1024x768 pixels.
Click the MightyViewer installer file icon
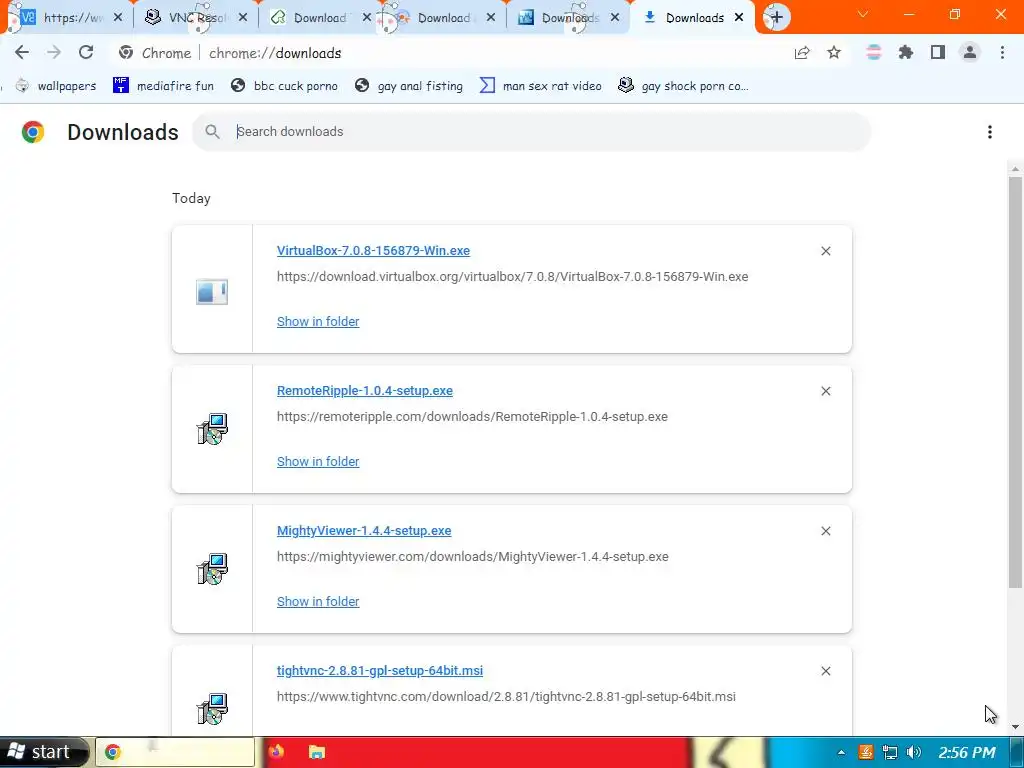coord(212,569)
